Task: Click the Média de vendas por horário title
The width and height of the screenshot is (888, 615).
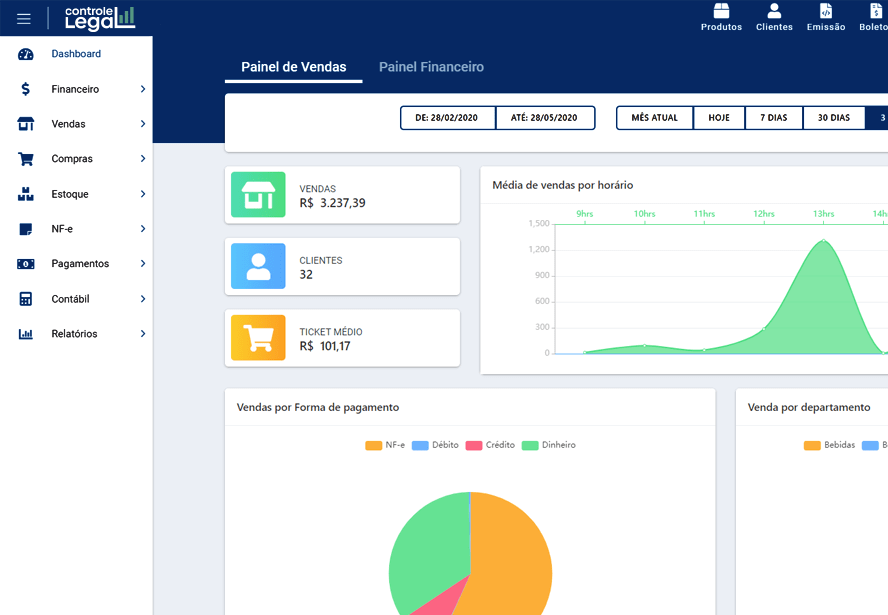Action: pyautogui.click(x=562, y=185)
